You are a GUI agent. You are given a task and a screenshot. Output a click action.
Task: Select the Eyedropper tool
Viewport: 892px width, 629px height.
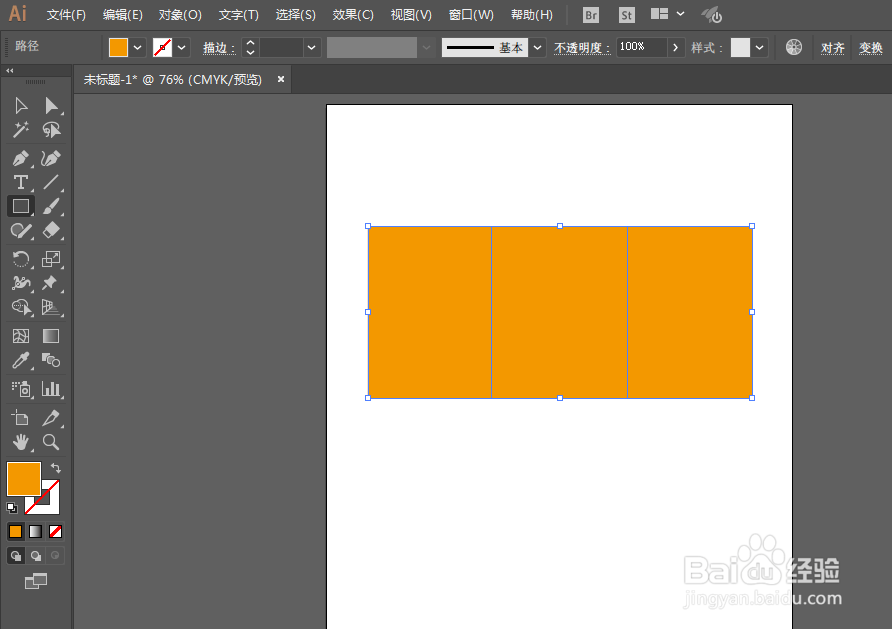21,361
